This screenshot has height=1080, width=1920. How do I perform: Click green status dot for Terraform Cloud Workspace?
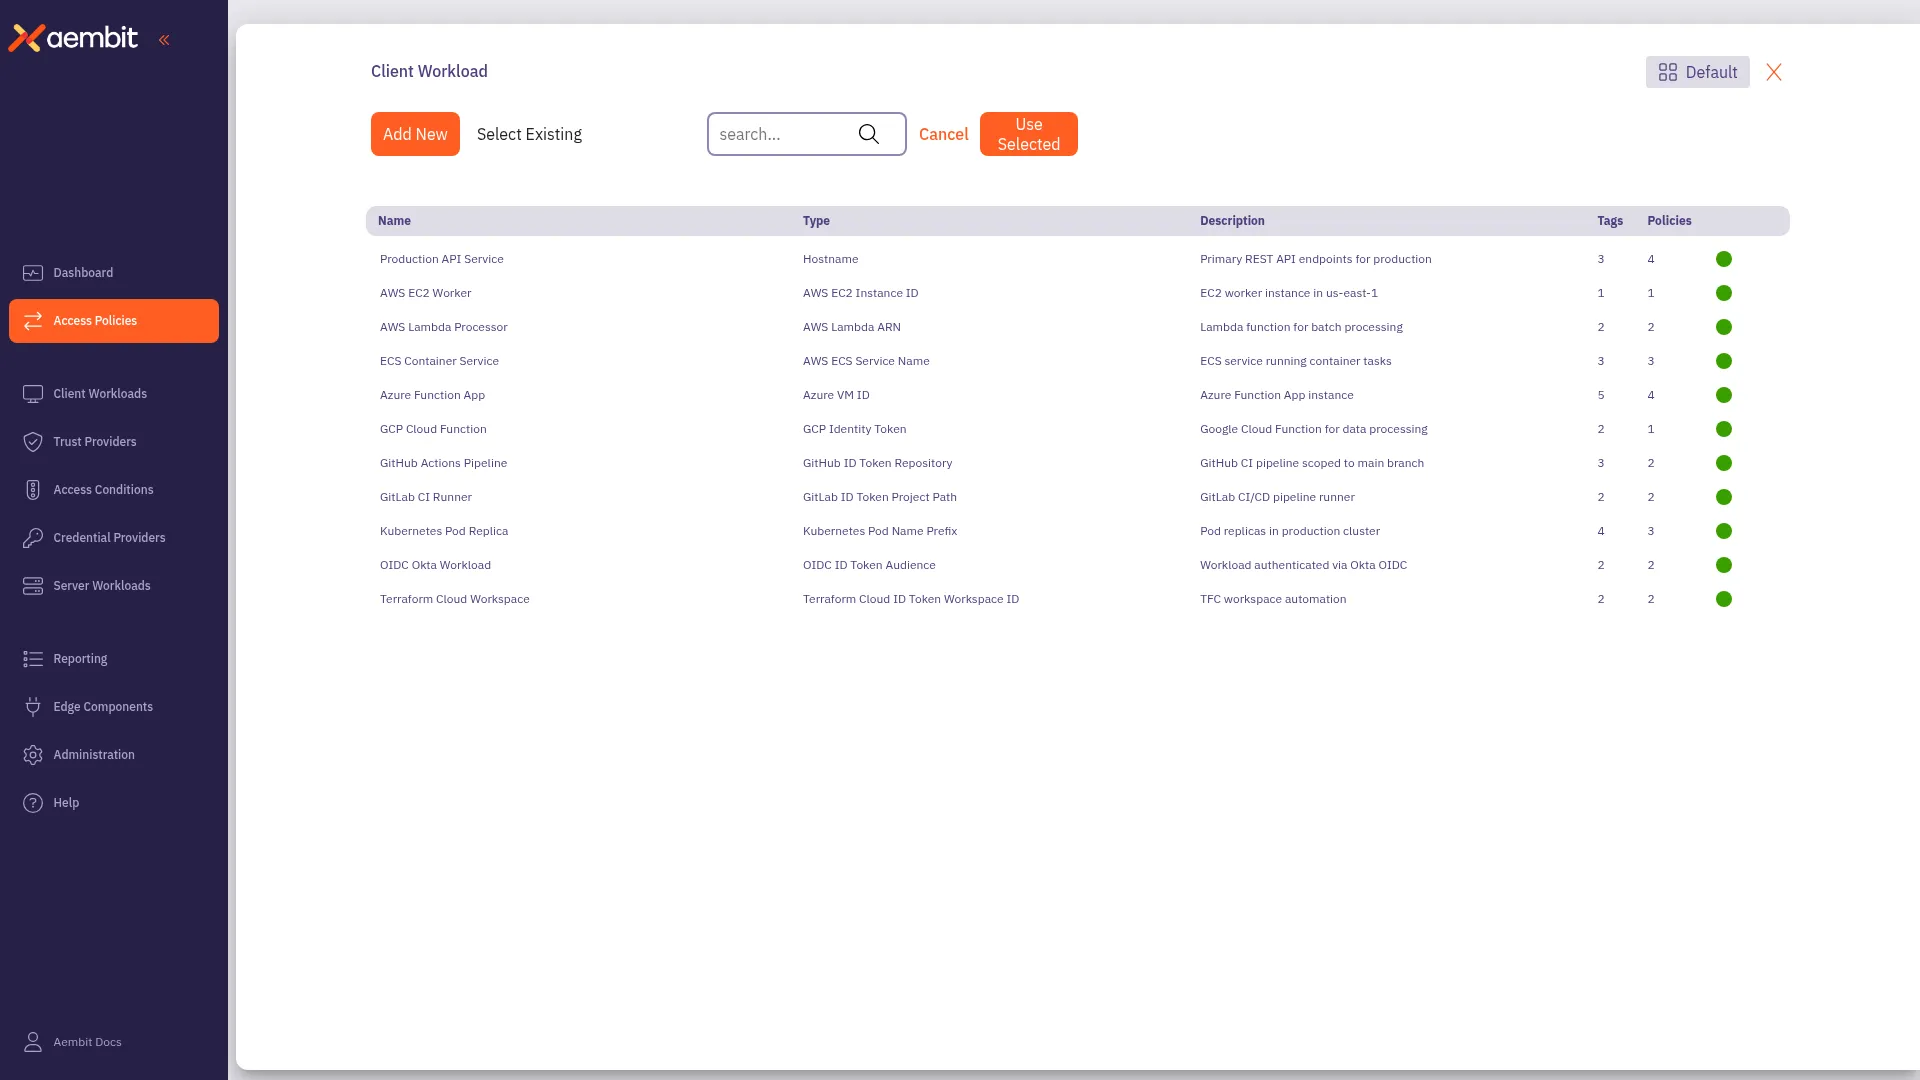[1724, 599]
